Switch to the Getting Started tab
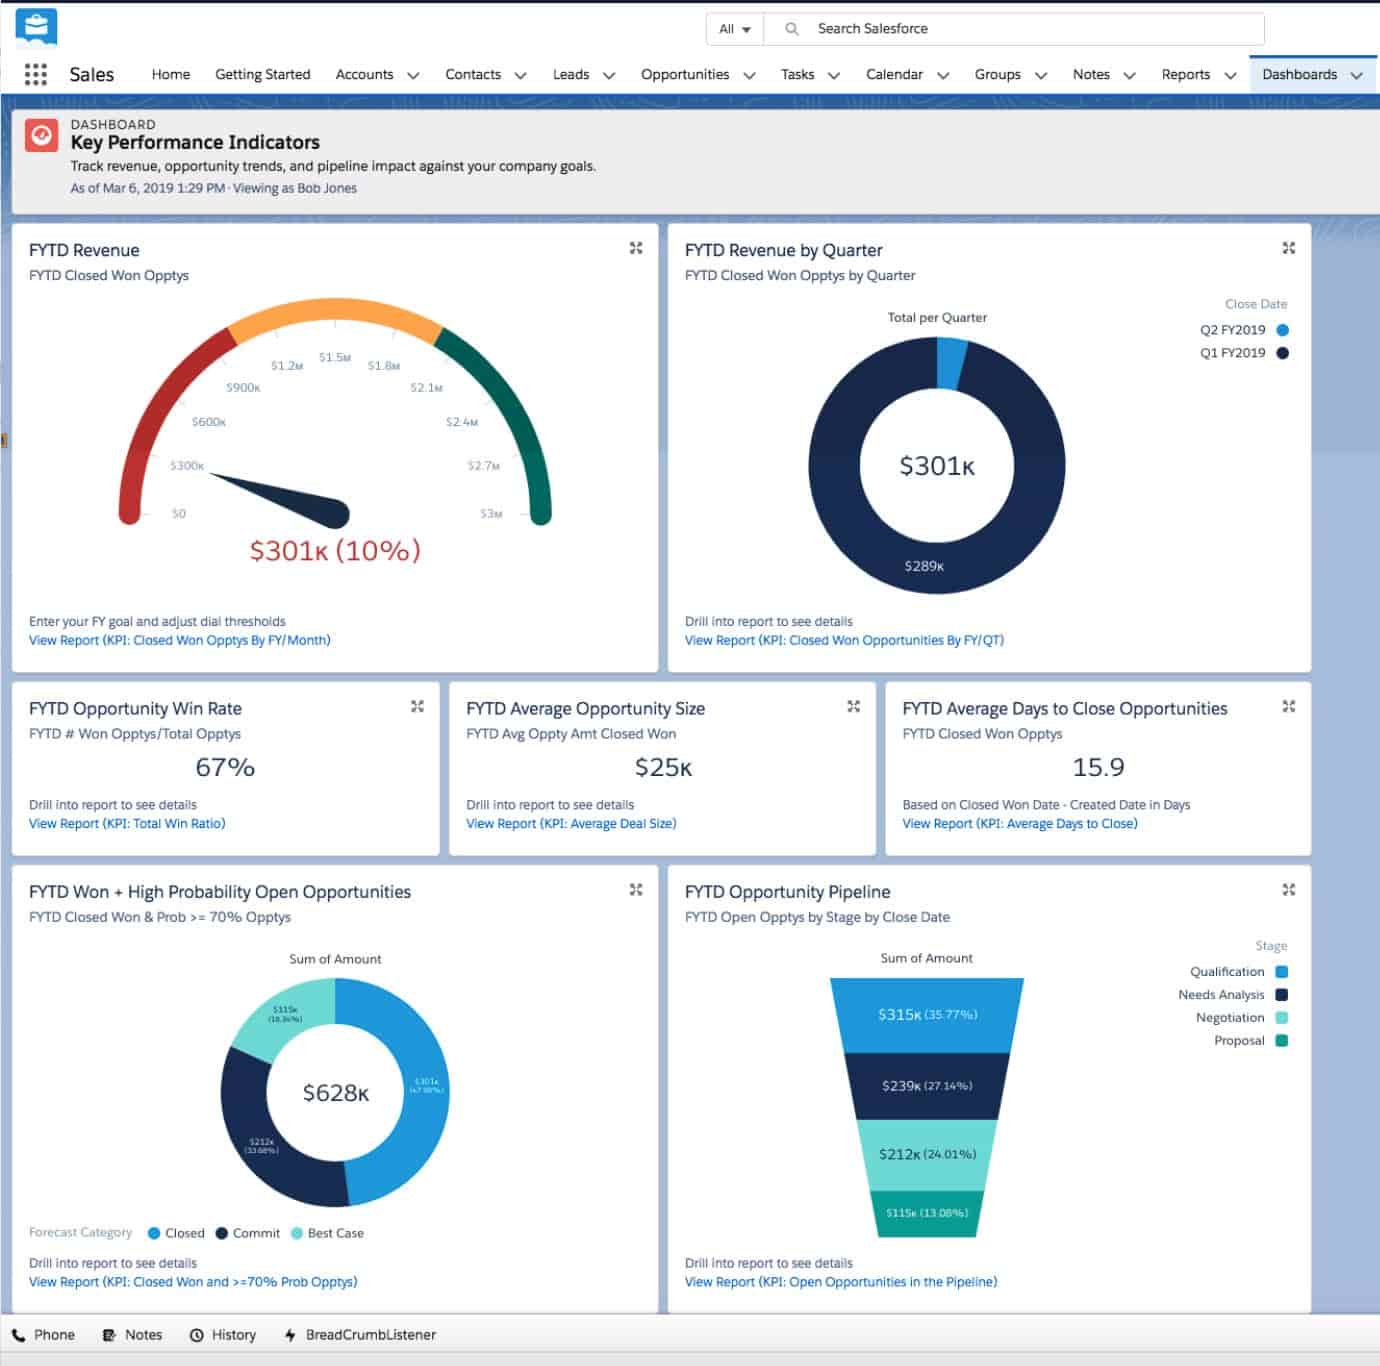This screenshot has width=1380, height=1366. pyautogui.click(x=262, y=74)
